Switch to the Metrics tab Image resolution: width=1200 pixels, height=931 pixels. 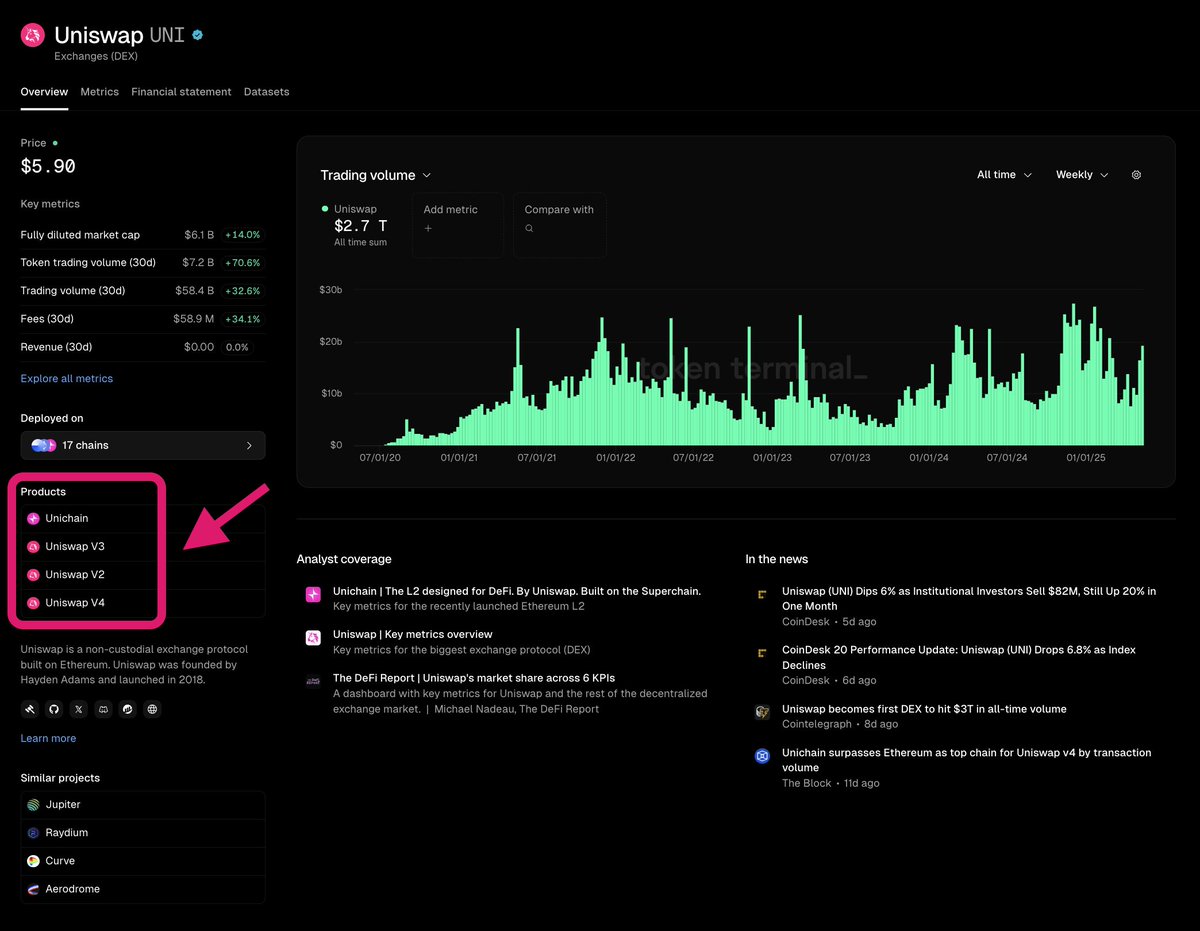tap(100, 92)
